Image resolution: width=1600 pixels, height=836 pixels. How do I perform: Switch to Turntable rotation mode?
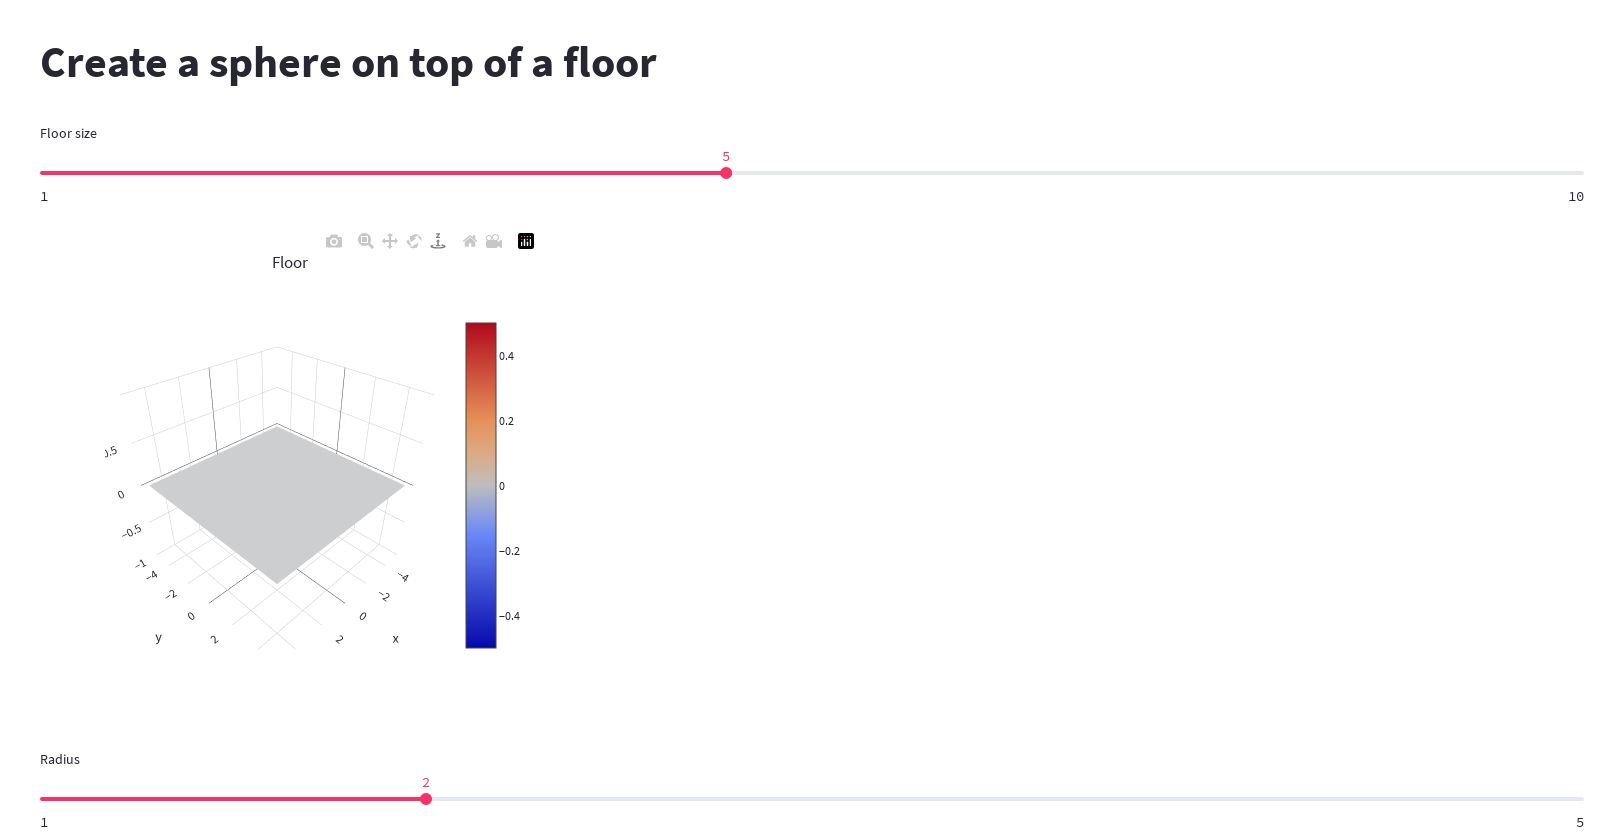(x=438, y=241)
